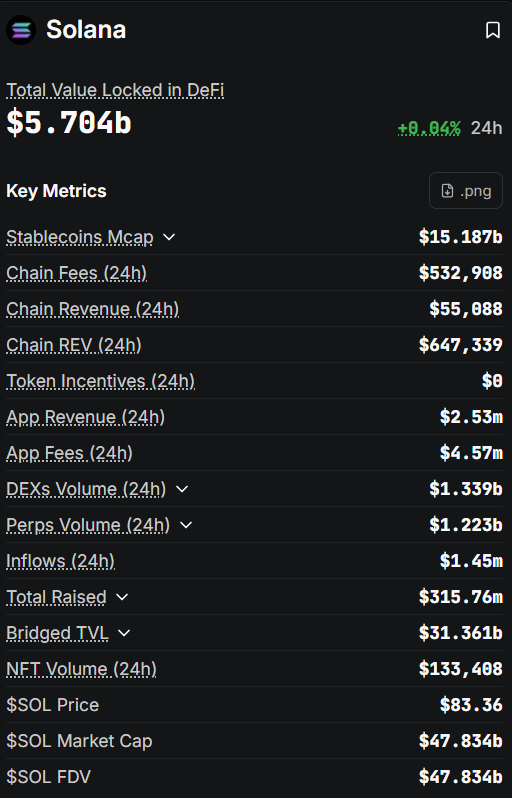Bookmark the Solana chain
512x798 pixels.
point(492,30)
